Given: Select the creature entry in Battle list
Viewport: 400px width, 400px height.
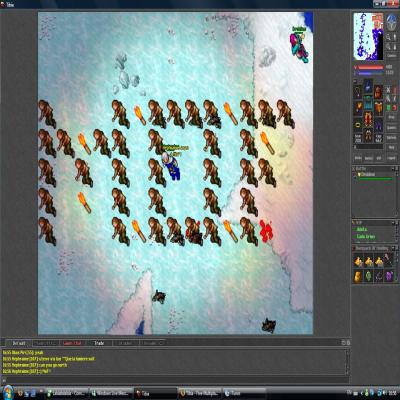Looking at the screenshot, I should (x=373, y=176).
